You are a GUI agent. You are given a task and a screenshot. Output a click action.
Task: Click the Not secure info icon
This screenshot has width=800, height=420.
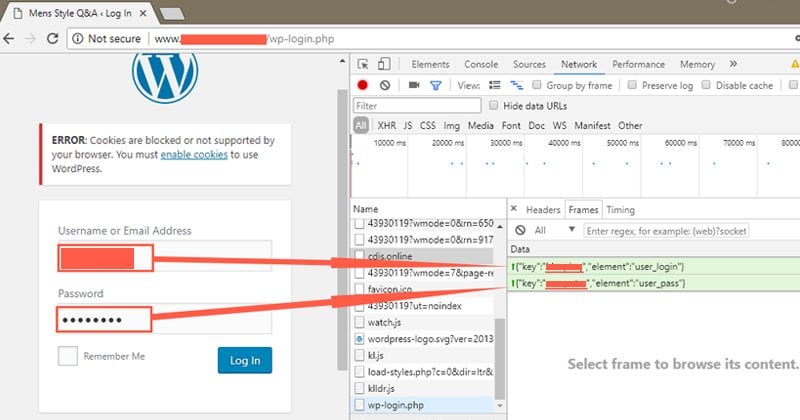(78, 39)
